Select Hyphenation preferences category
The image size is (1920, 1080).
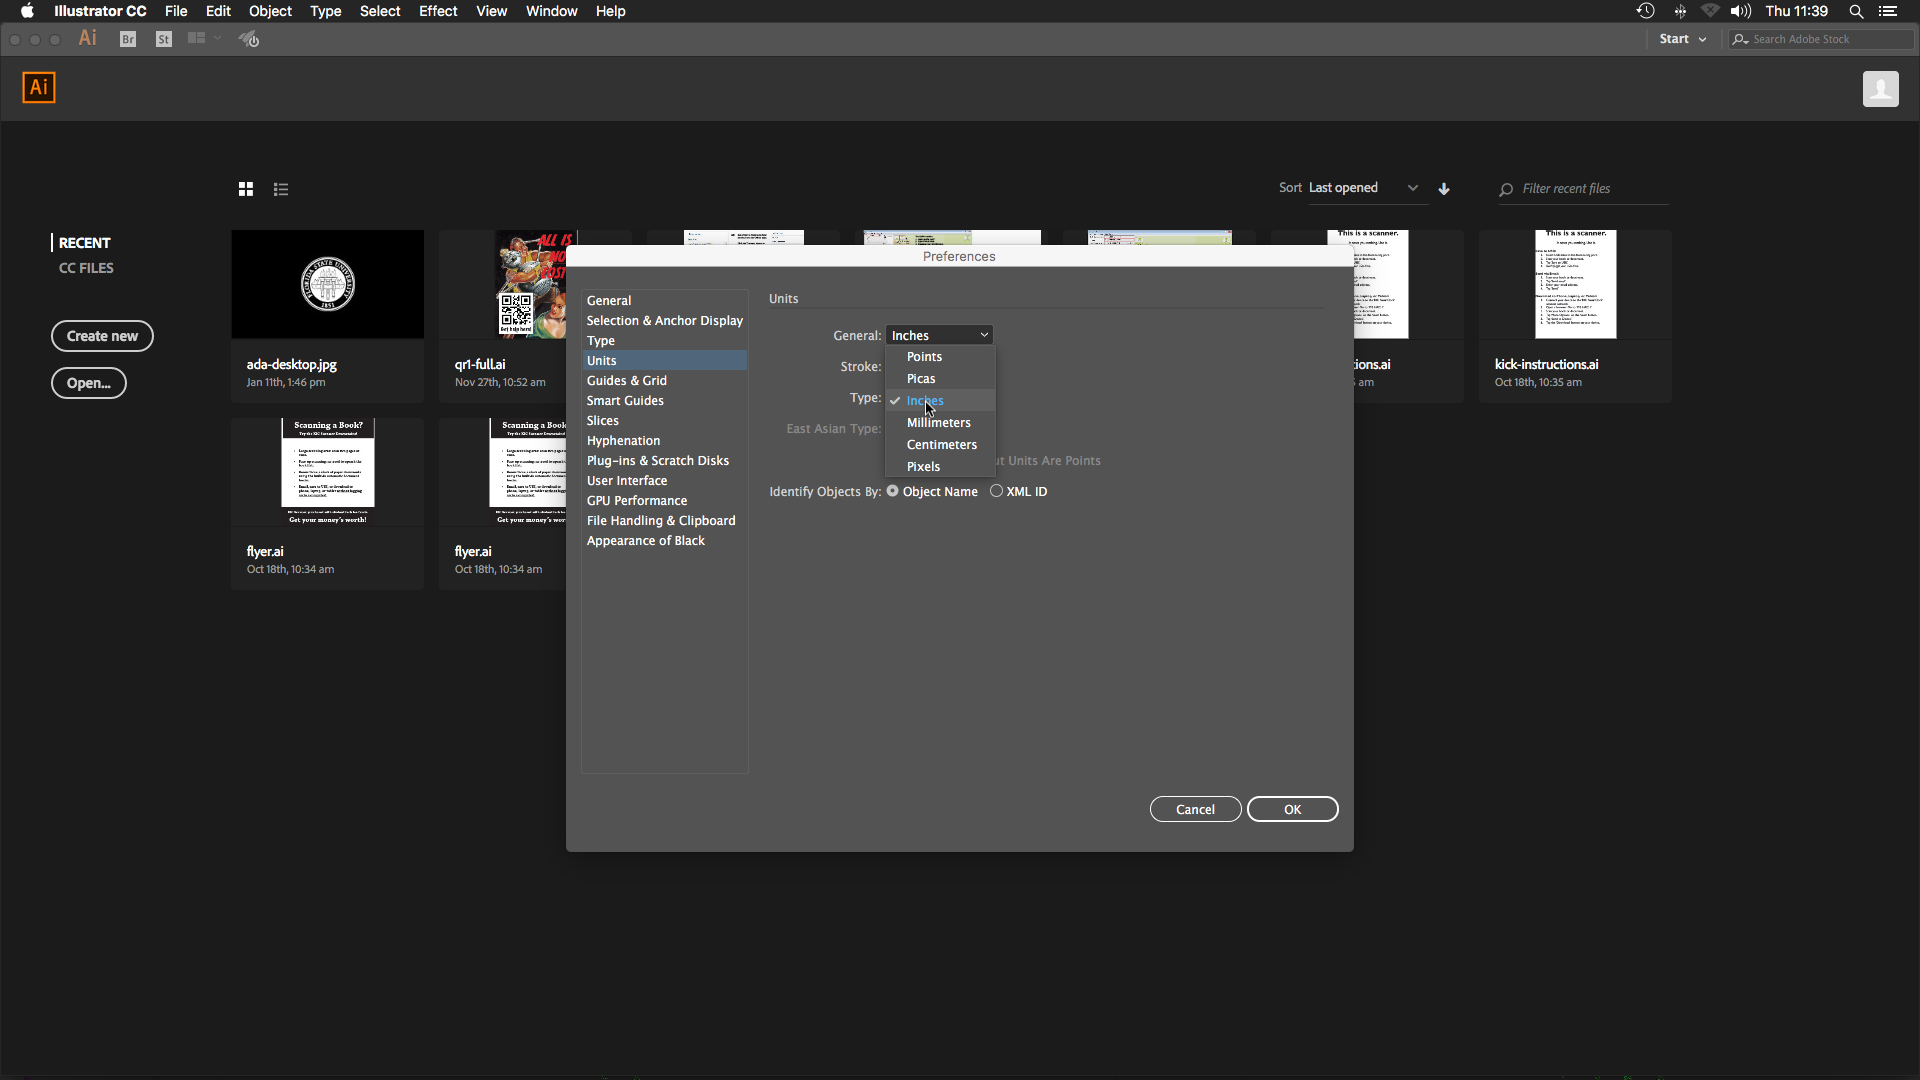(x=664, y=440)
